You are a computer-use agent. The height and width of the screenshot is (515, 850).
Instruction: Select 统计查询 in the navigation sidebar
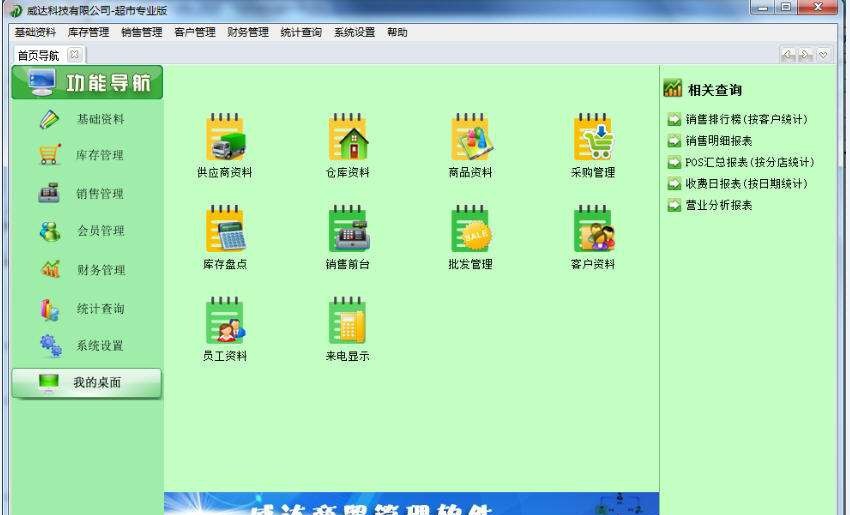tap(81, 309)
